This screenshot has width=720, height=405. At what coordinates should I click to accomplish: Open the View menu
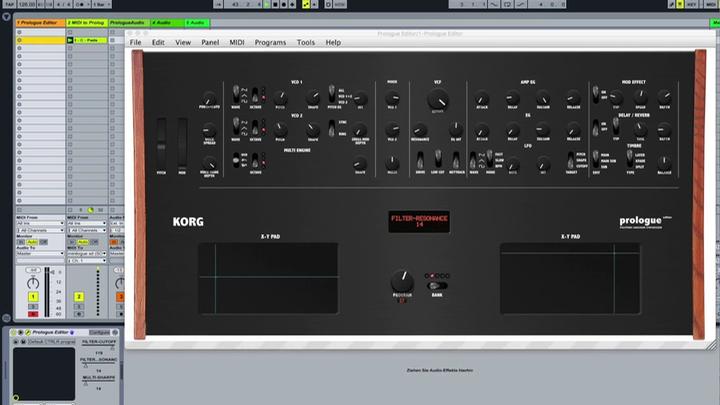183,42
